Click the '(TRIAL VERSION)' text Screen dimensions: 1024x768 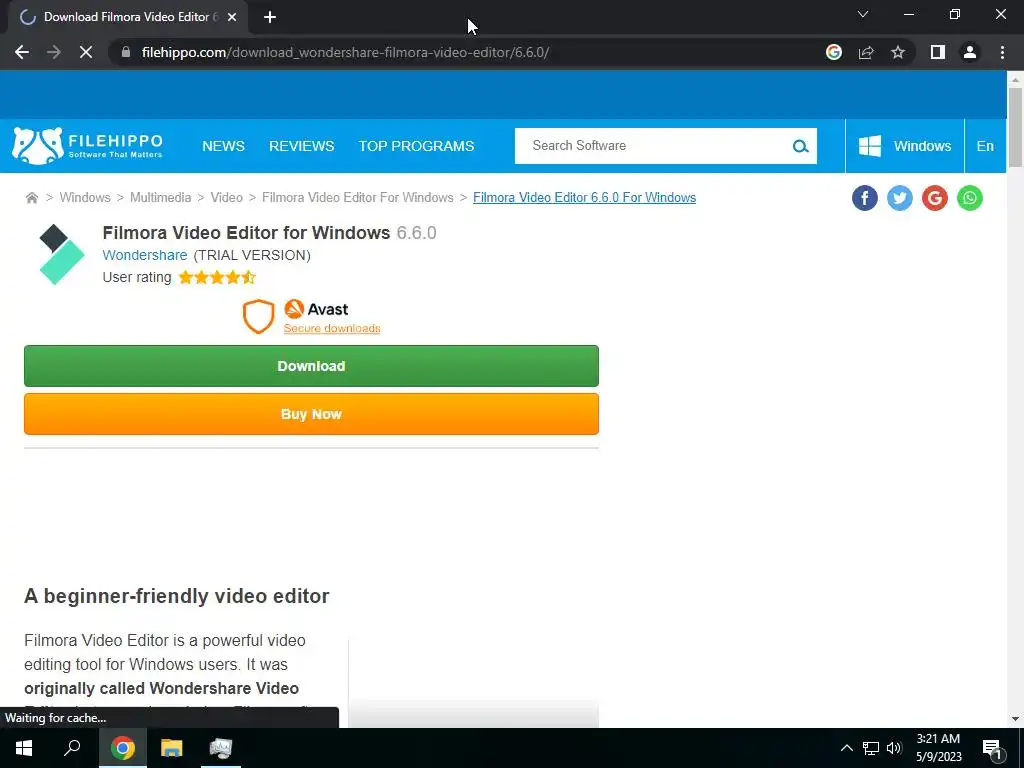[252, 255]
